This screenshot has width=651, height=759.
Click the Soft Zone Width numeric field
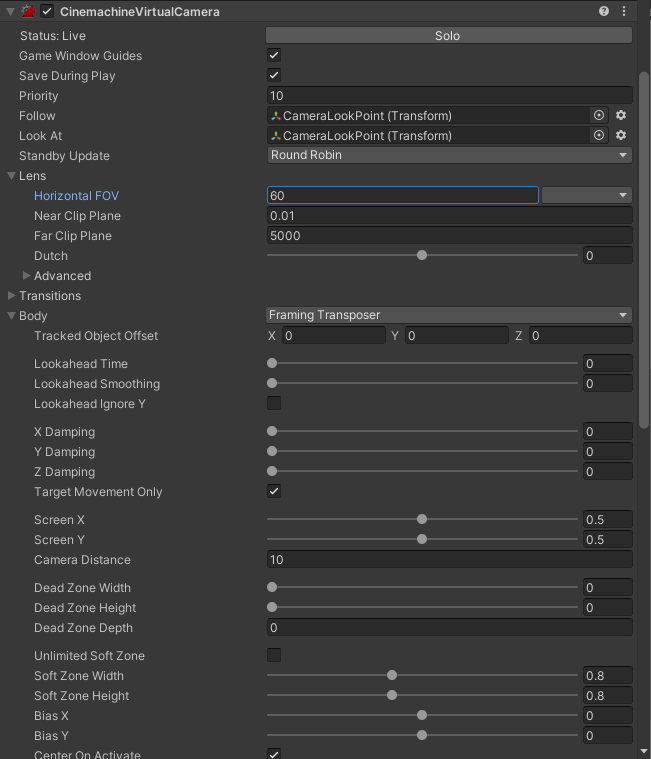[x=607, y=675]
